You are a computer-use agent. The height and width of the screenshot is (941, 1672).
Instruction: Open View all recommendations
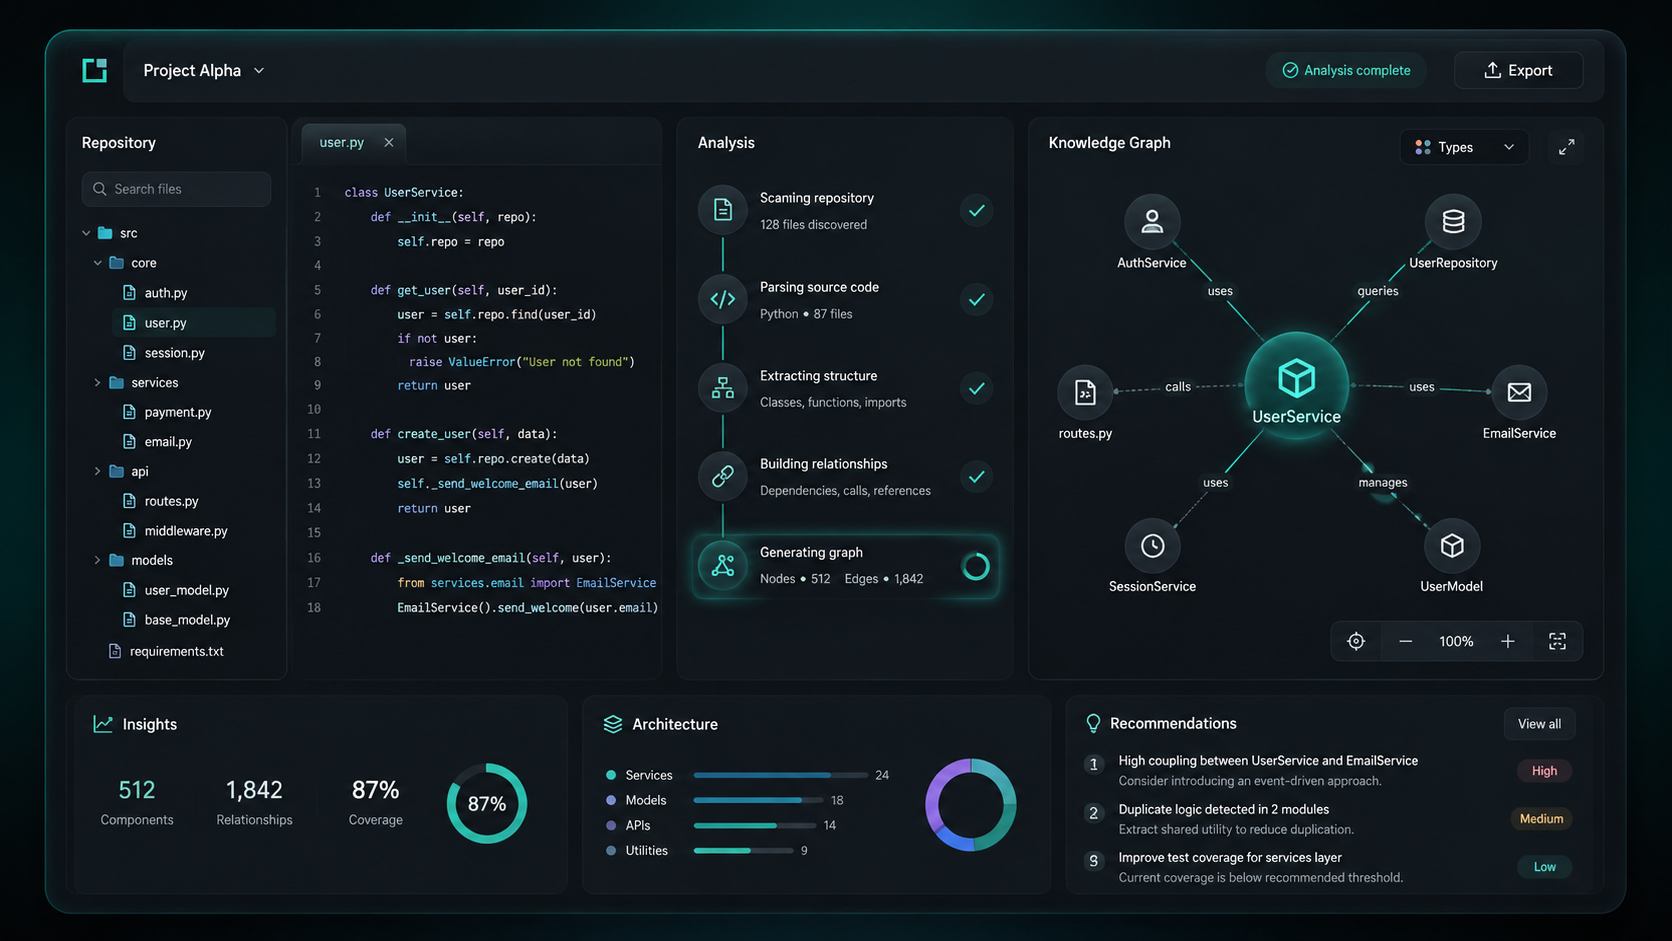tap(1539, 724)
